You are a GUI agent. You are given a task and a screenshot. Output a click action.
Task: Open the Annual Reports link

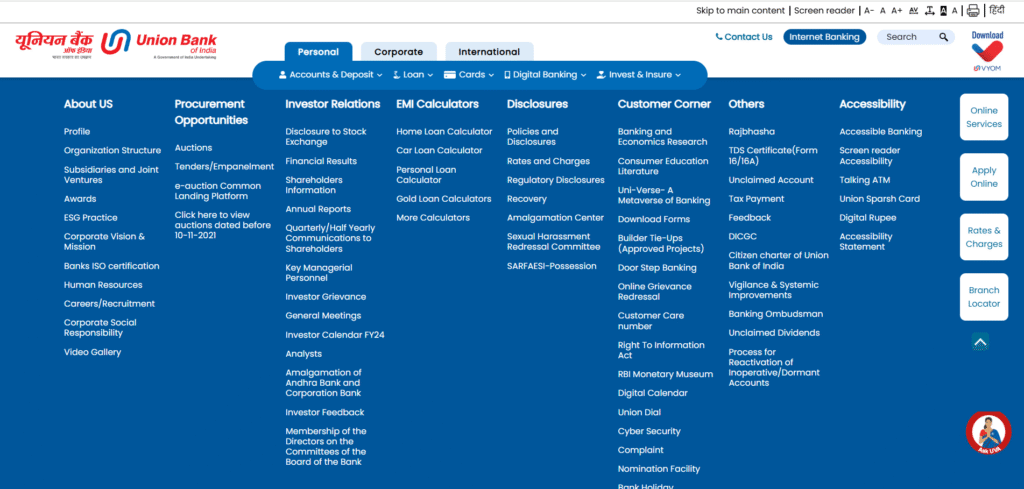(318, 210)
